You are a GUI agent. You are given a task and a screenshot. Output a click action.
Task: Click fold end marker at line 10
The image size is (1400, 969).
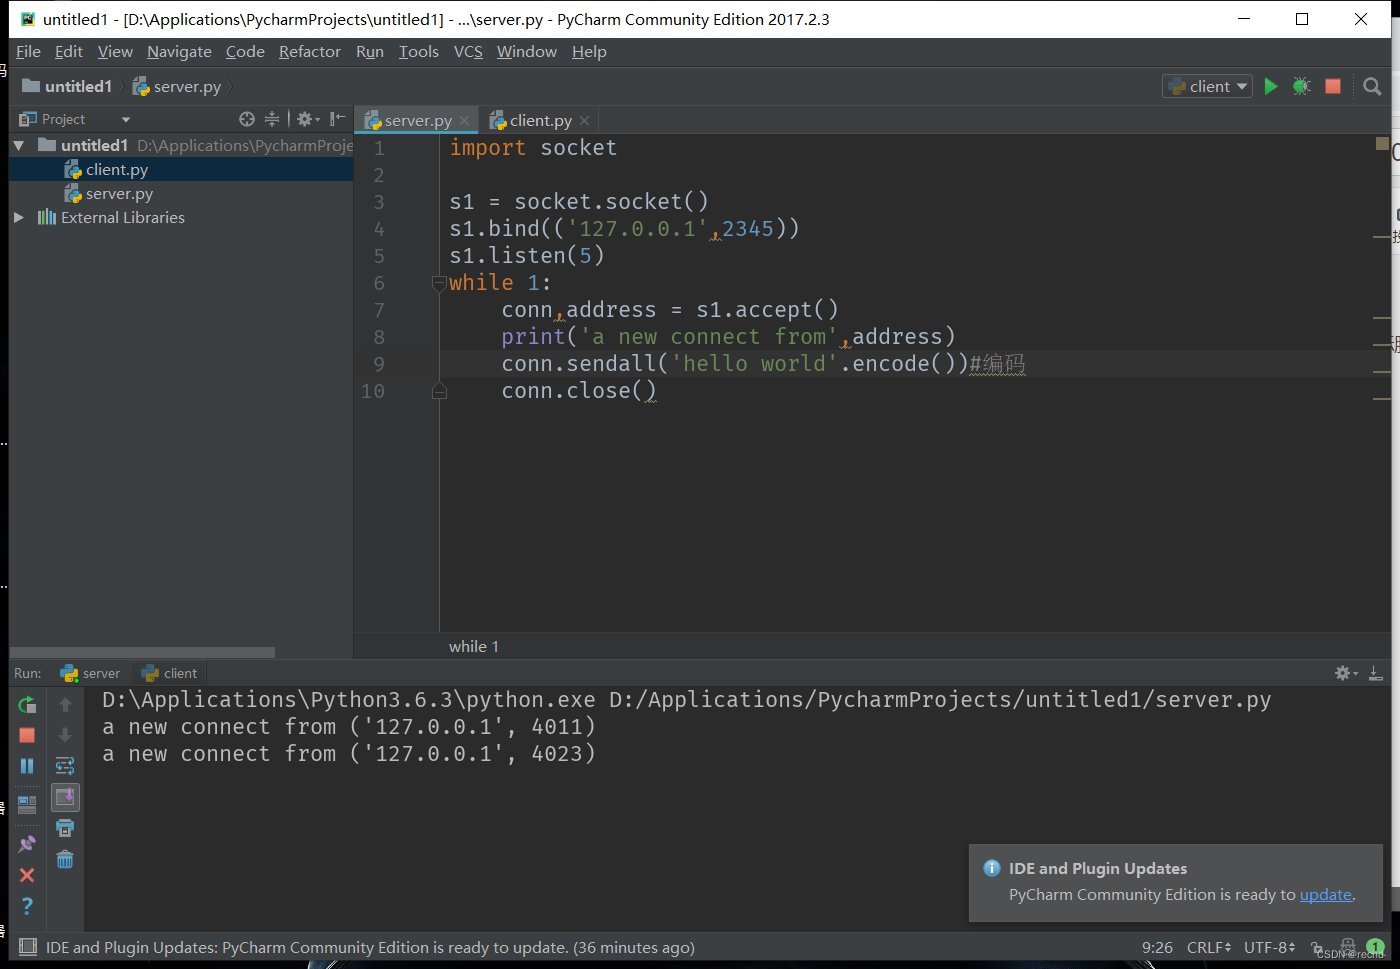[x=439, y=391]
